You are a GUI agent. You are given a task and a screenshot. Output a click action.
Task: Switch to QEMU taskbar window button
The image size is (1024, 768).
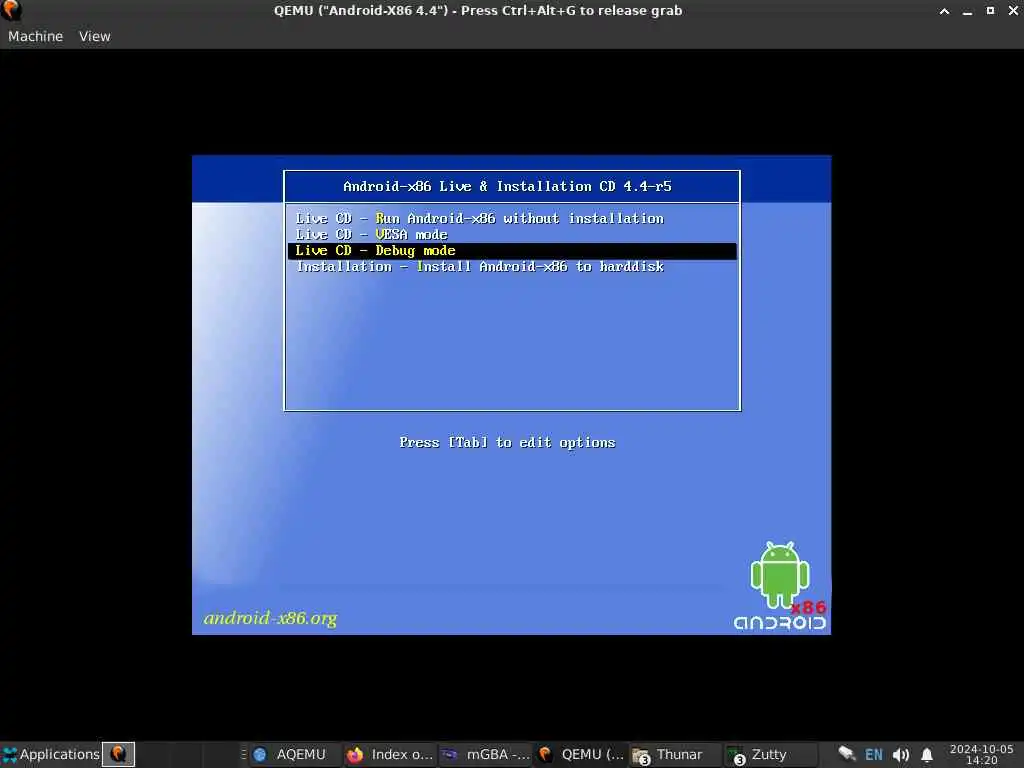pyautogui.click(x=581, y=754)
